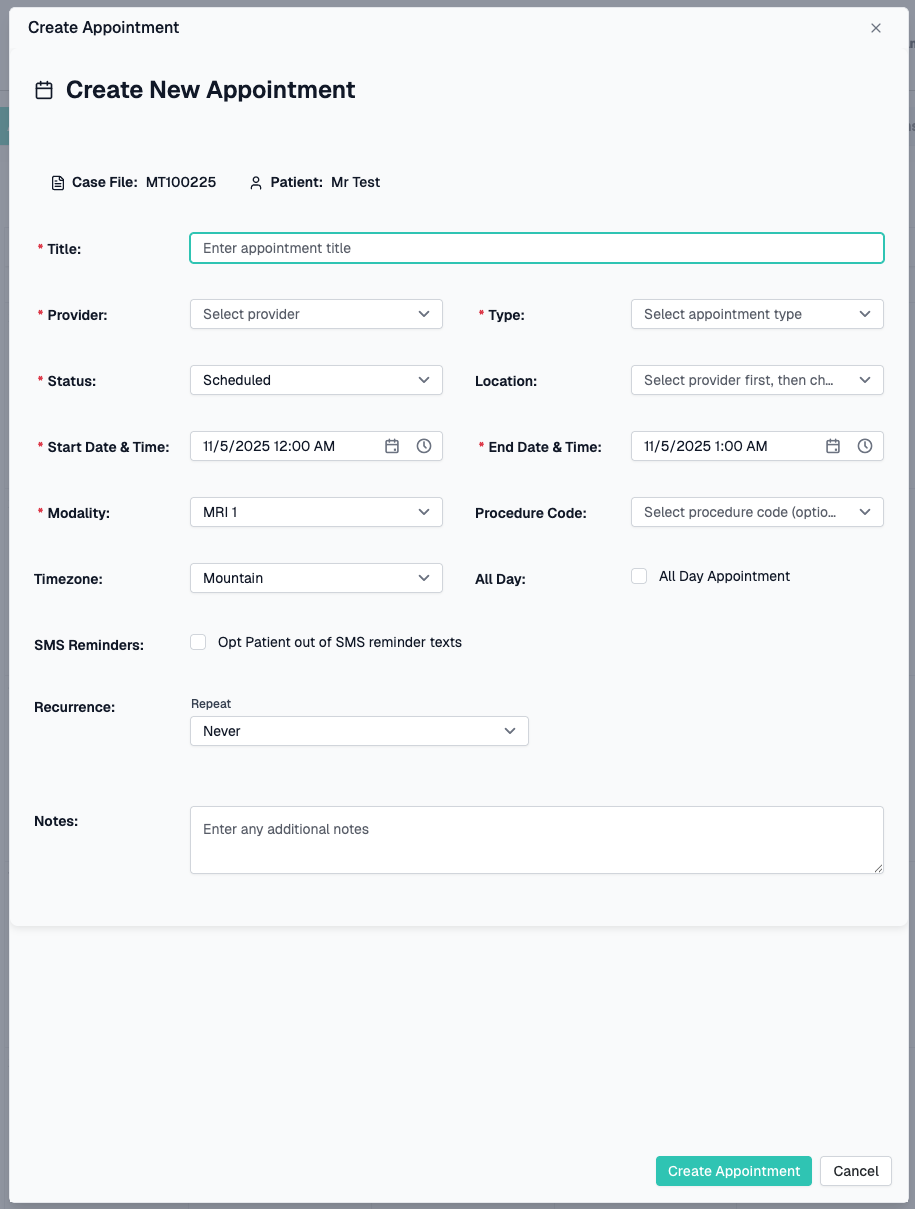
Task: Click the person icon next to Patient
Action: (x=255, y=182)
